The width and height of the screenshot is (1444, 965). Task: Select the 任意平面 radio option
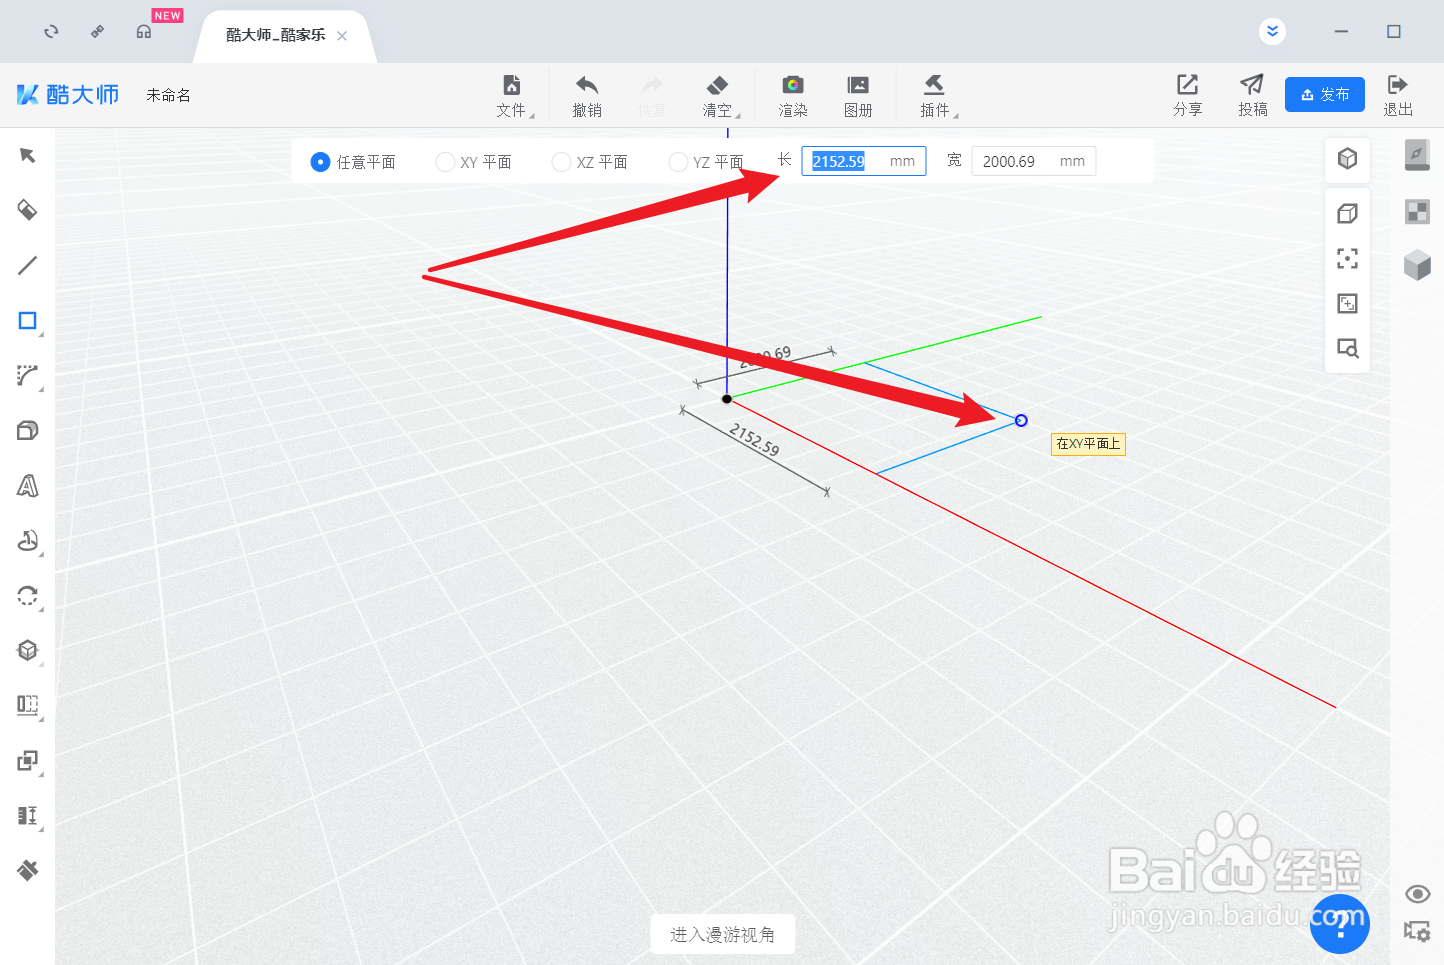pos(354,162)
